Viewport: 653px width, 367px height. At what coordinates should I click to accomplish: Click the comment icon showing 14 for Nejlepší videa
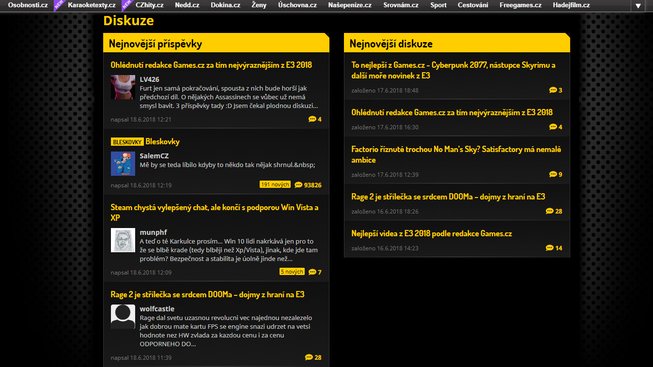point(554,248)
